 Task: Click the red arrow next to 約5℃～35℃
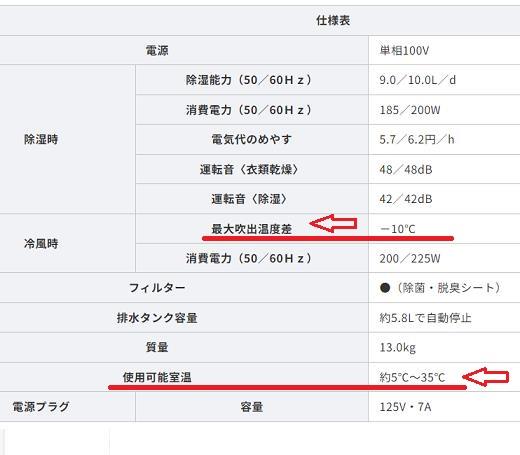point(486,377)
